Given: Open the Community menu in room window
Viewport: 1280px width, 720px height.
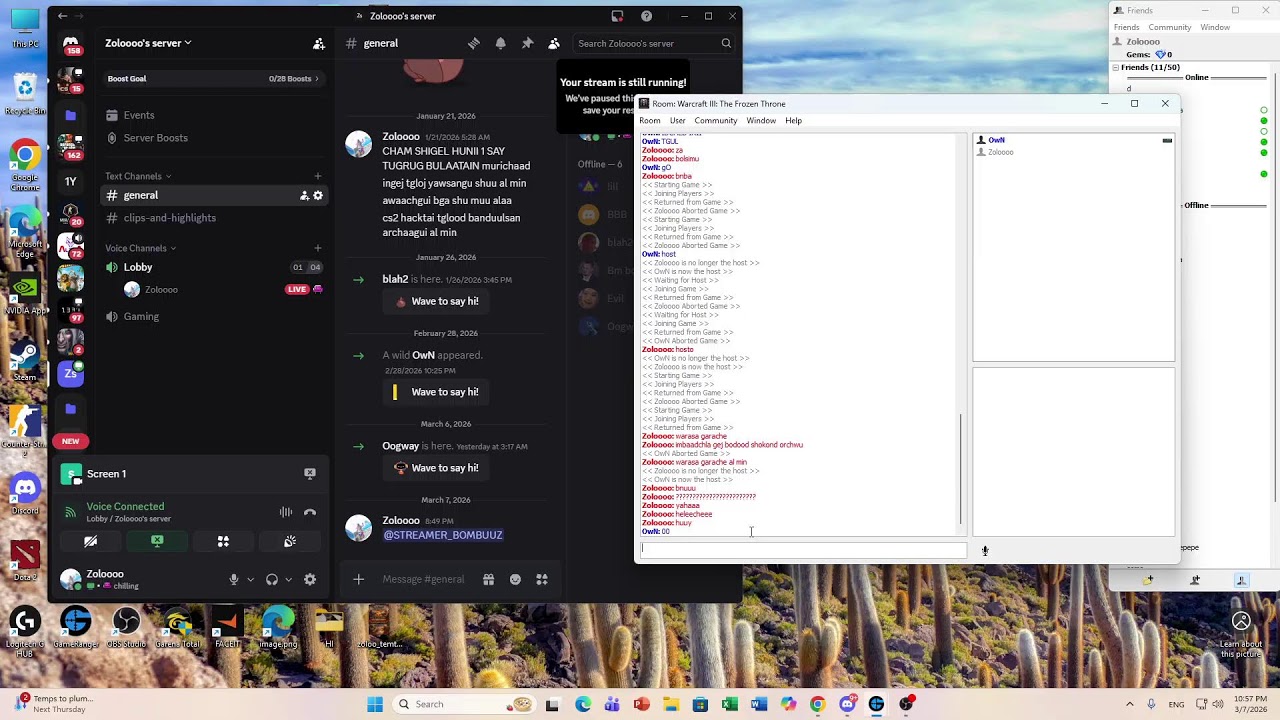Looking at the screenshot, I should [715, 121].
